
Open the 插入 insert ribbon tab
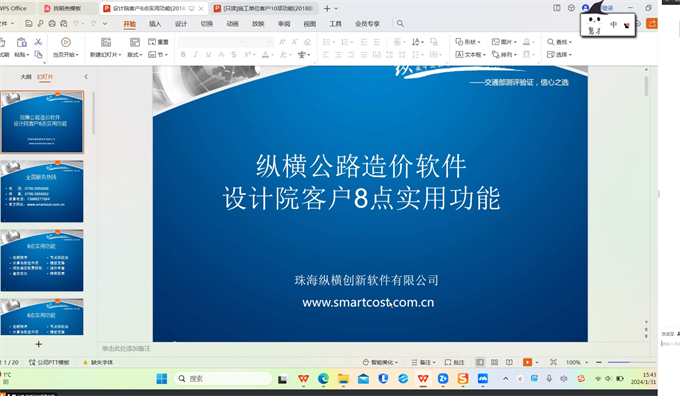[155, 24]
